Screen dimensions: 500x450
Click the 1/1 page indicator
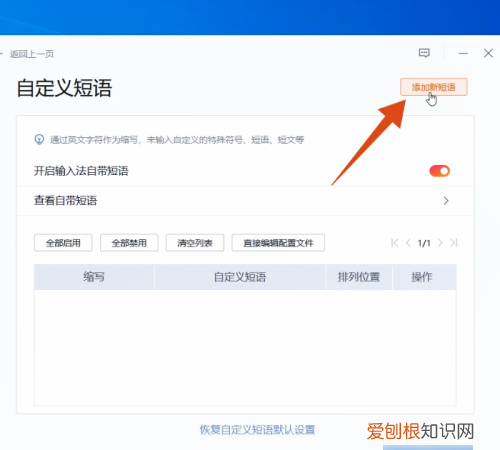[x=424, y=243]
